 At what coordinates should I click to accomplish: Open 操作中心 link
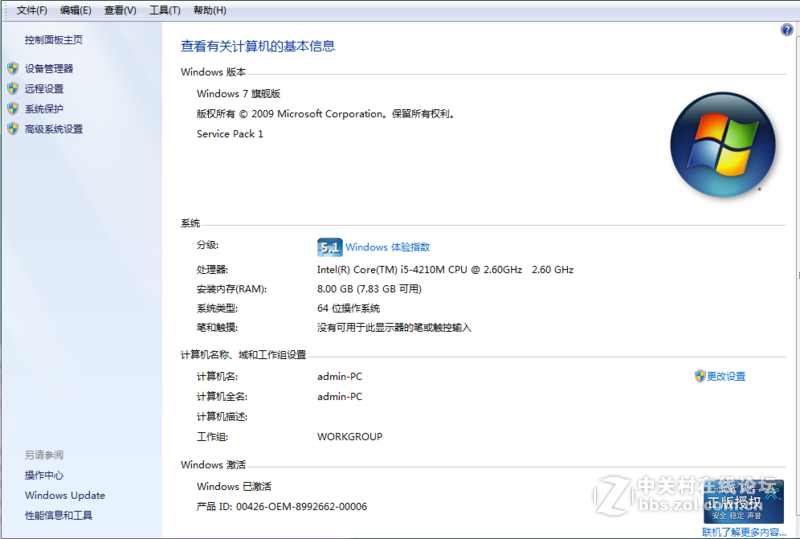(x=44, y=475)
